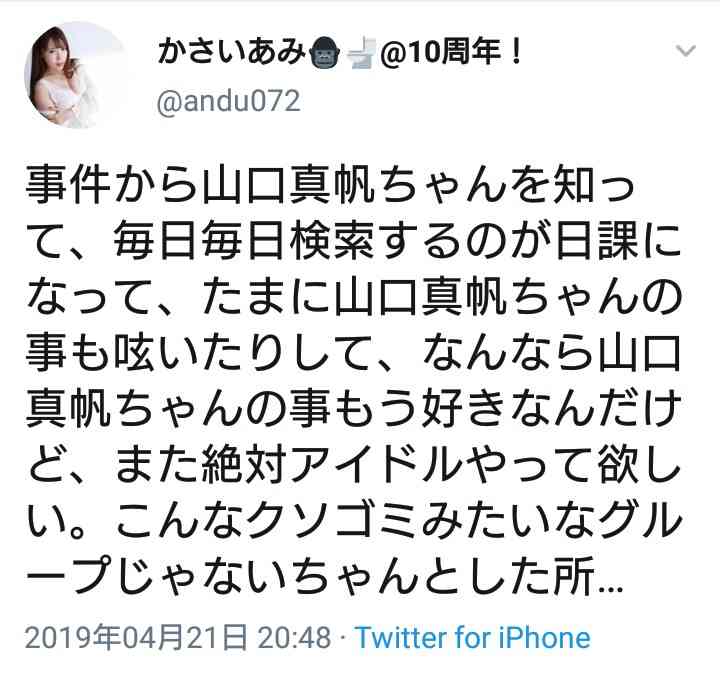Select the line beginning なって、たまに
The width and height of the screenshot is (720, 674).
[354, 297]
